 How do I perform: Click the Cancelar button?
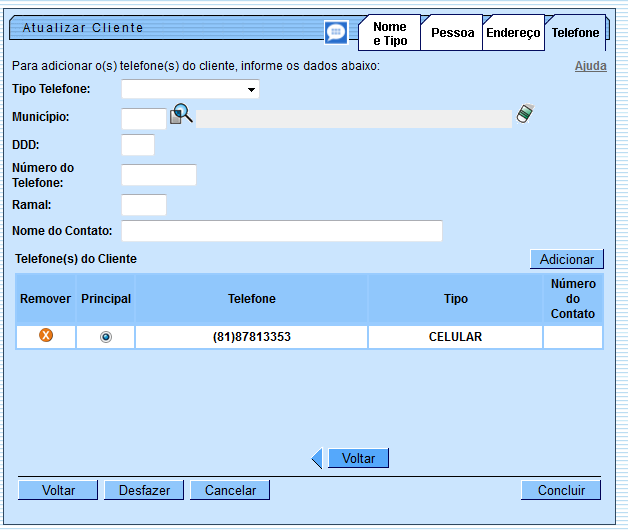coord(230,490)
